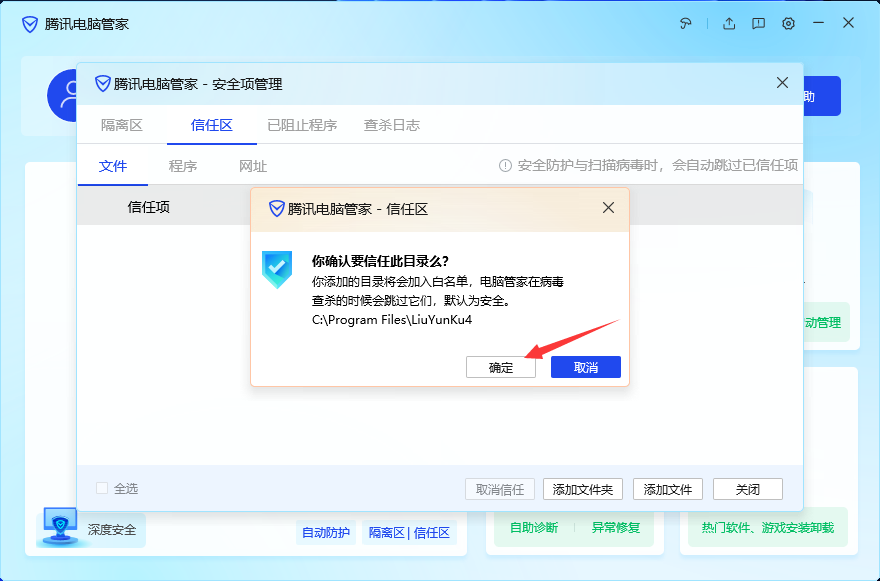This screenshot has height=581, width=880.
Task: Open the feedback message icon
Action: [x=759, y=23]
